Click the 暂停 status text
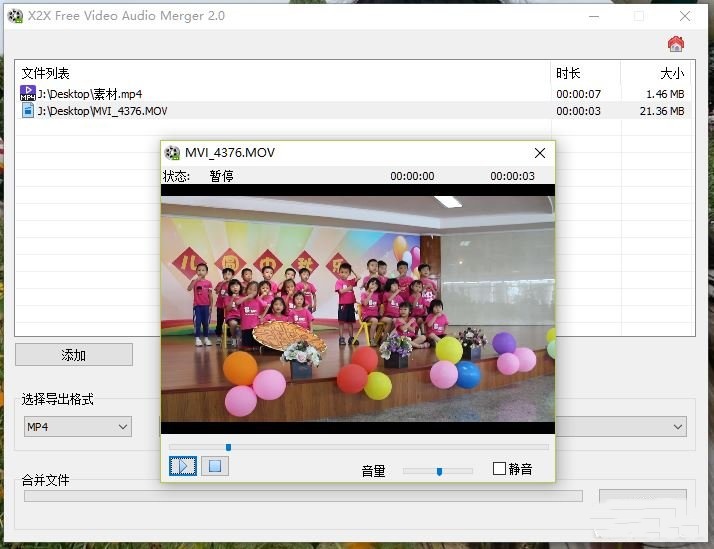This screenshot has width=714, height=549. point(221,176)
